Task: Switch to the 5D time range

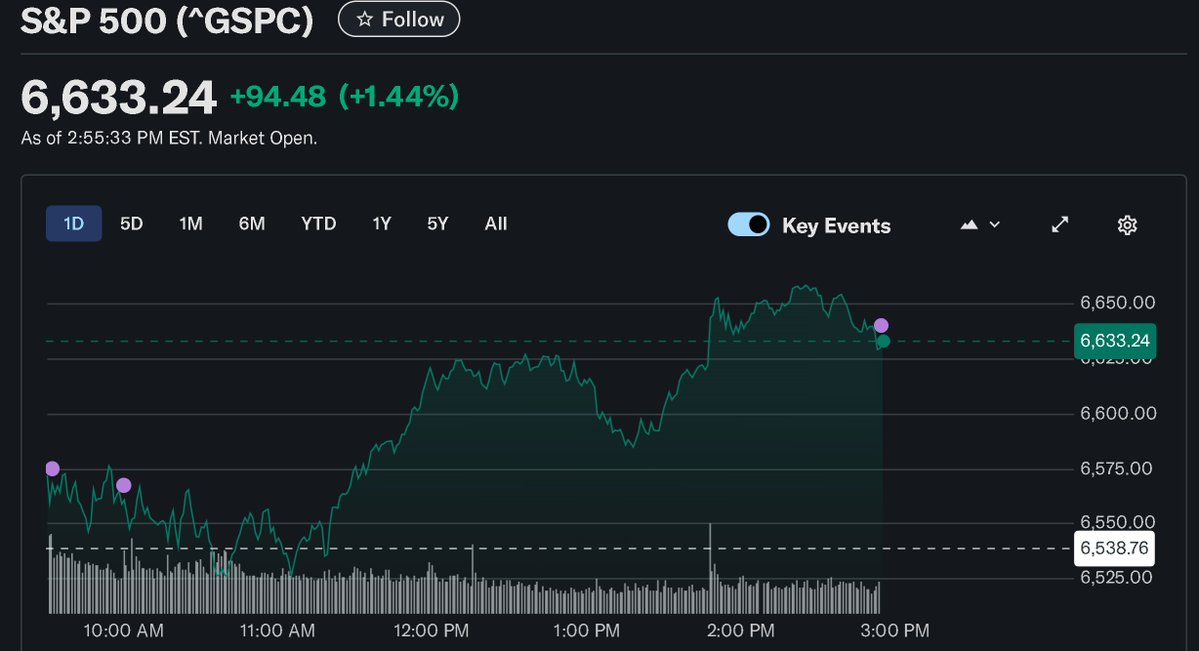Action: [x=131, y=223]
